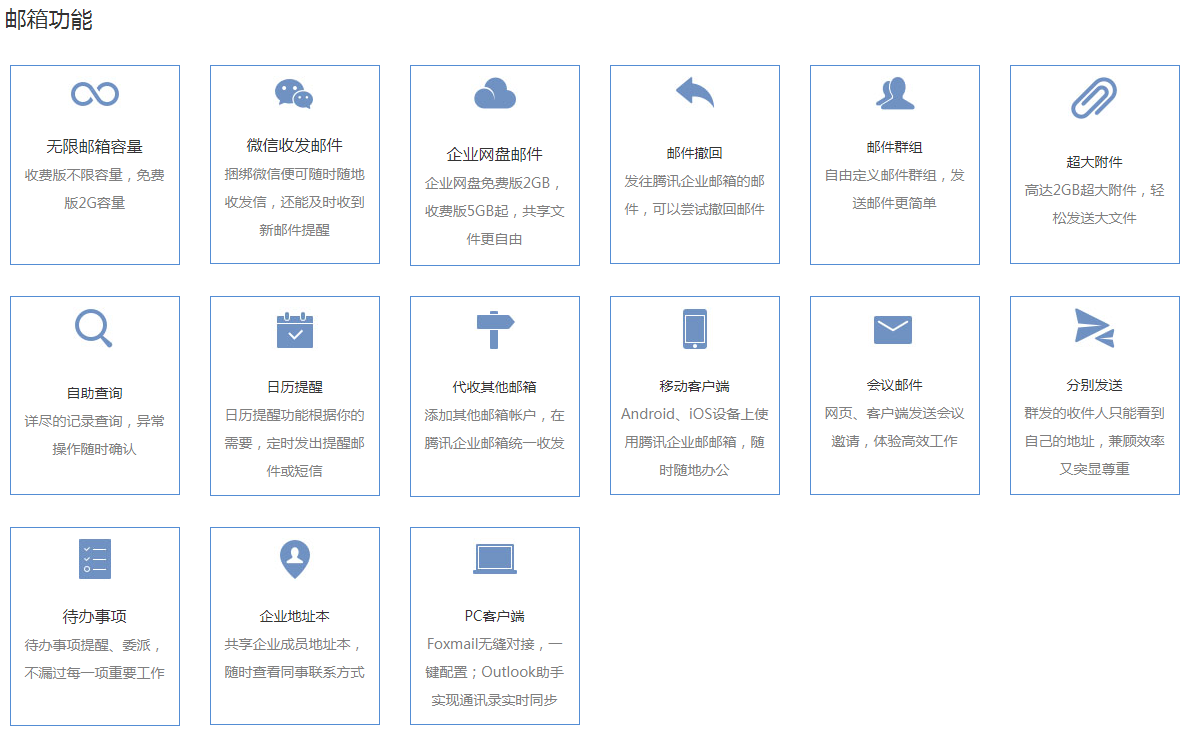
Task: Select the cloud icon for enterprise netdisk
Action: pos(495,94)
